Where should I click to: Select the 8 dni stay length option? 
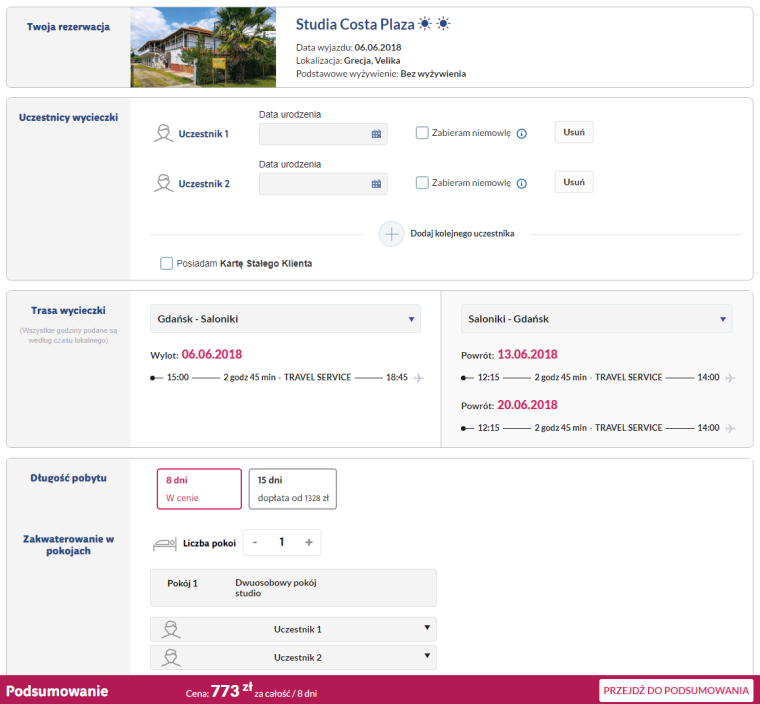[199, 489]
